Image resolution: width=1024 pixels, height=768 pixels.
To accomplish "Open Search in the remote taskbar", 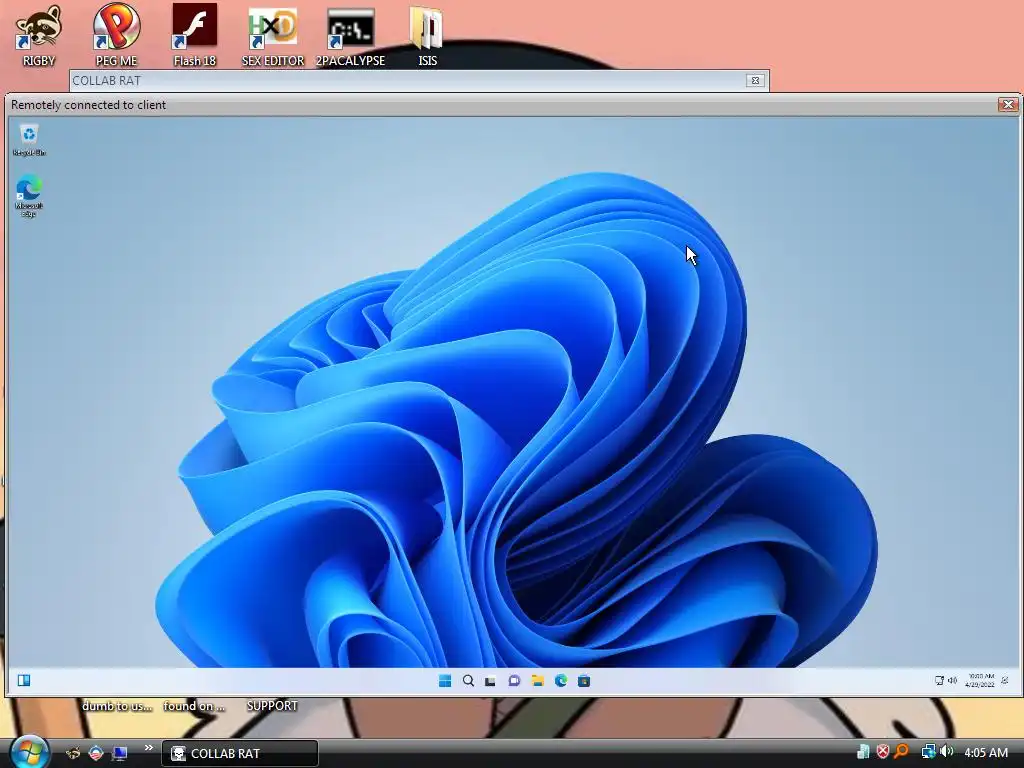I will (x=468, y=680).
